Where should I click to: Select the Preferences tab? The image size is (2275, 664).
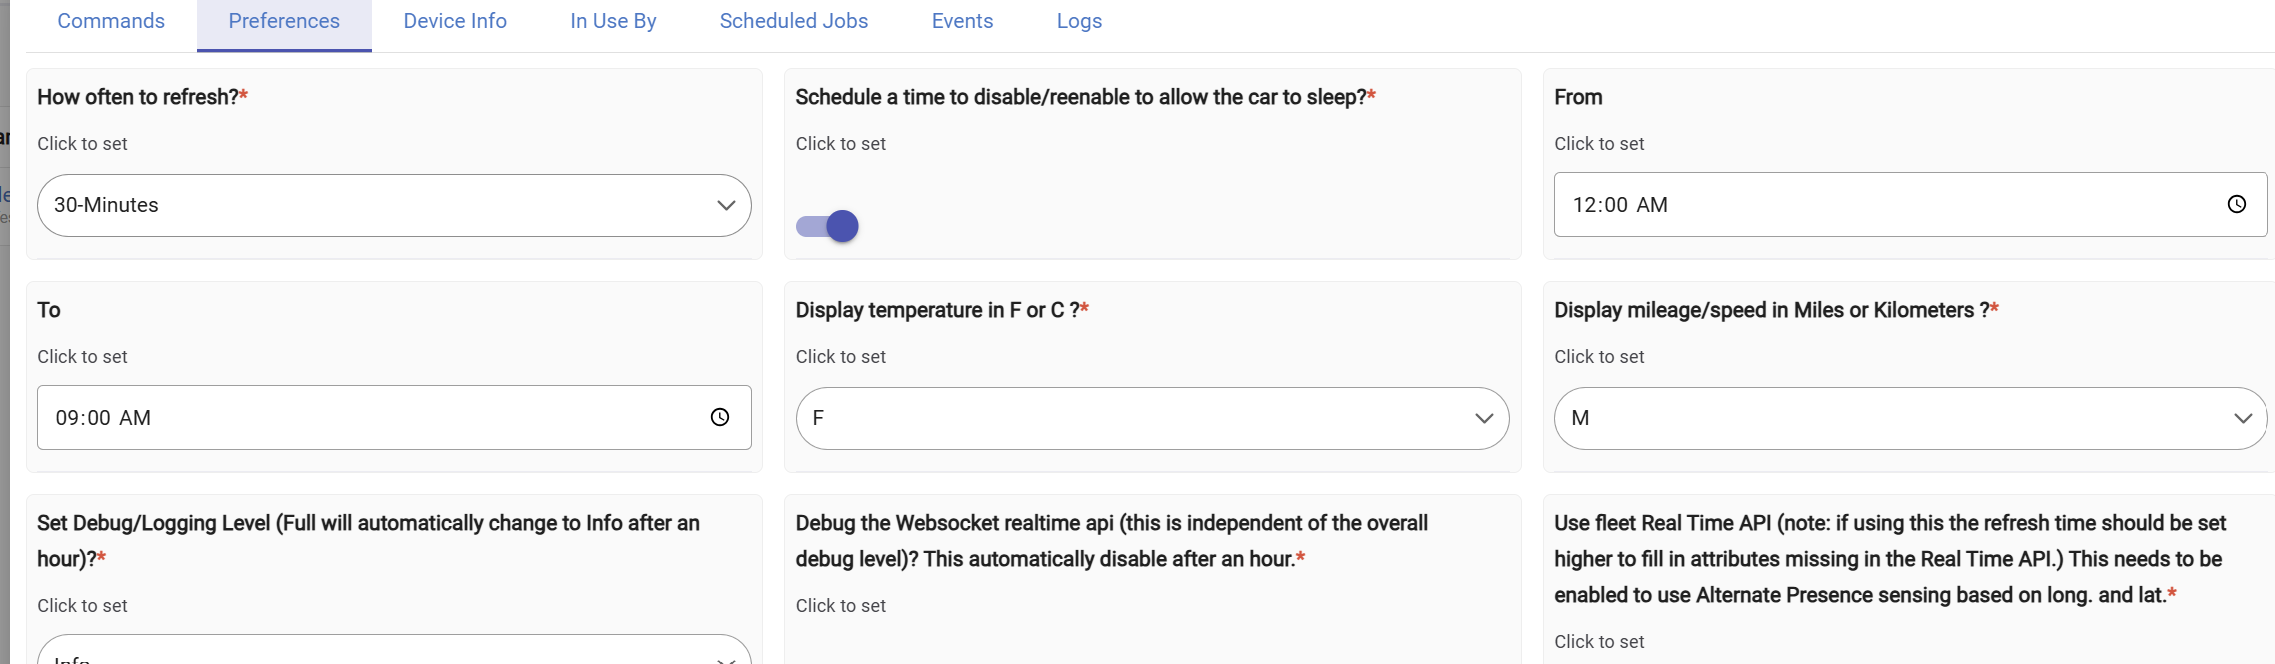[x=284, y=21]
